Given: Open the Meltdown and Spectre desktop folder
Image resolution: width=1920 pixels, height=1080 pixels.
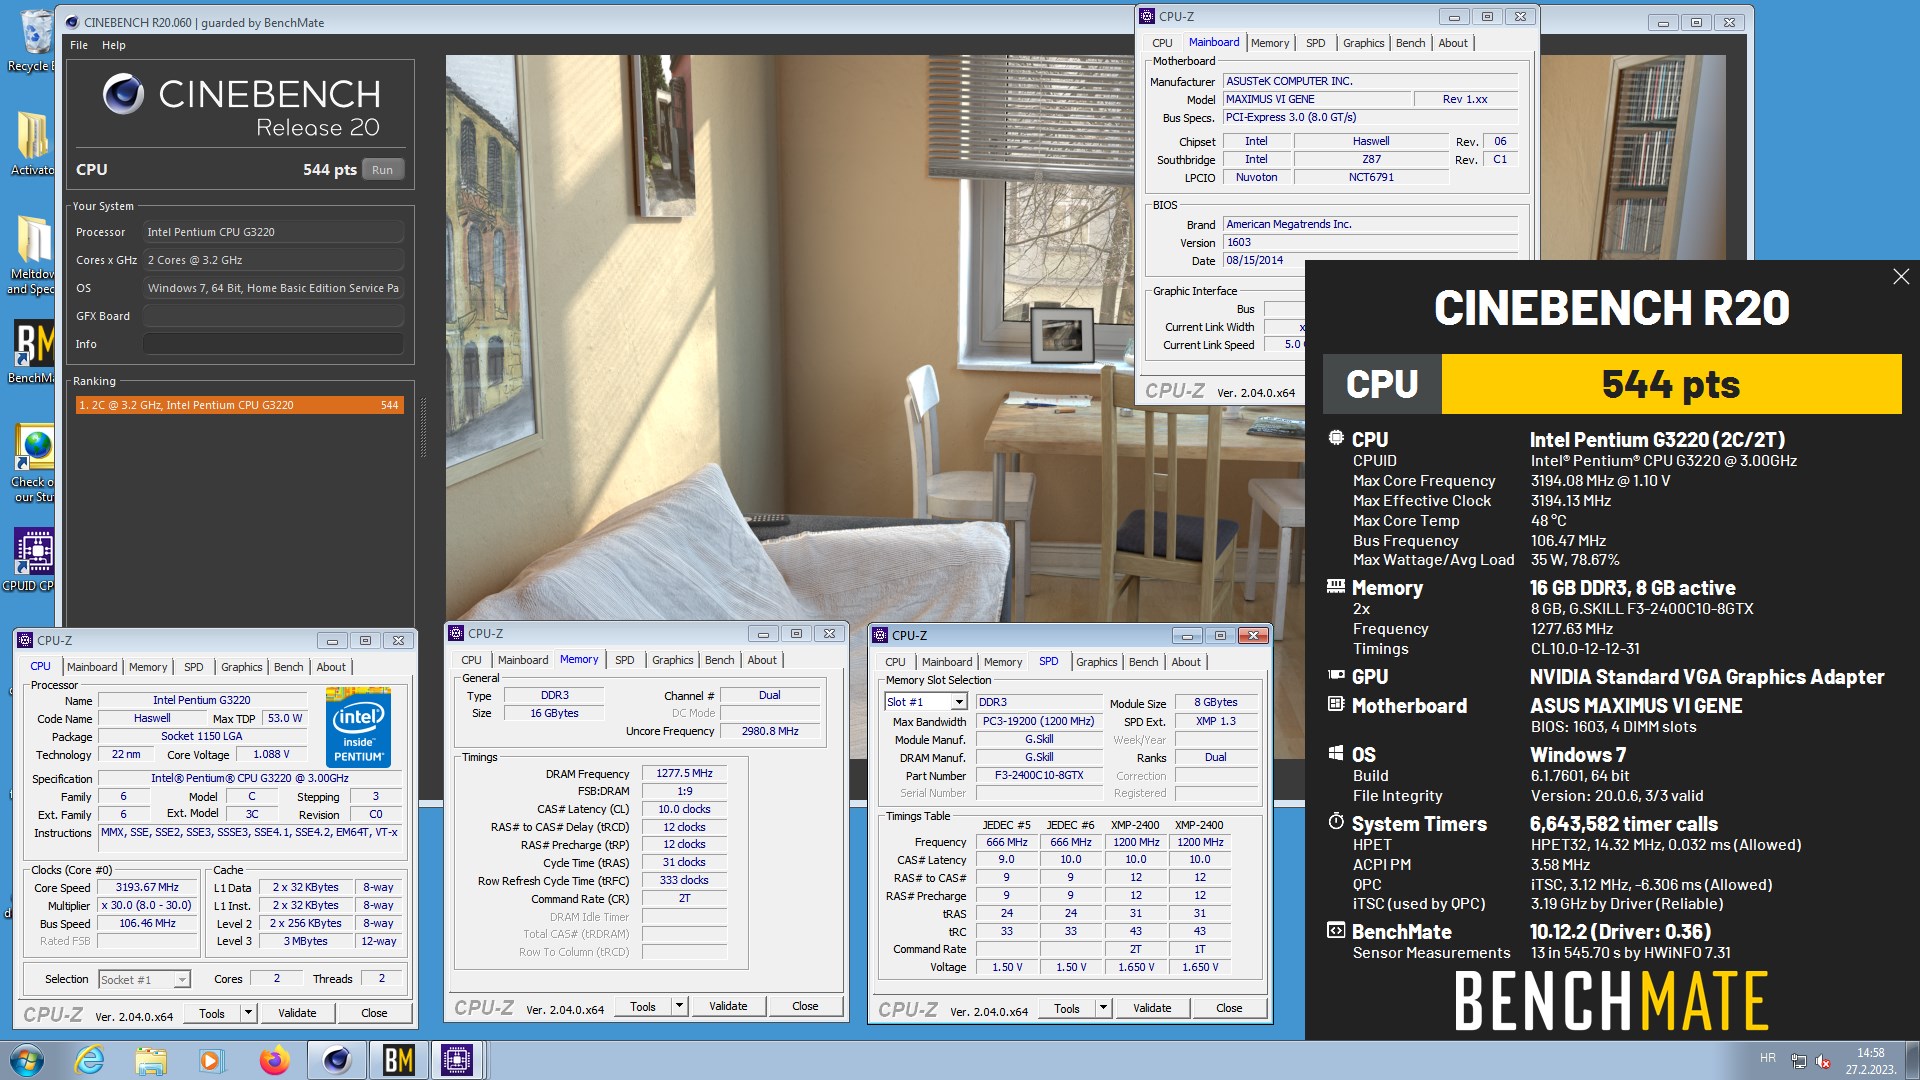Looking at the screenshot, I should (33, 255).
